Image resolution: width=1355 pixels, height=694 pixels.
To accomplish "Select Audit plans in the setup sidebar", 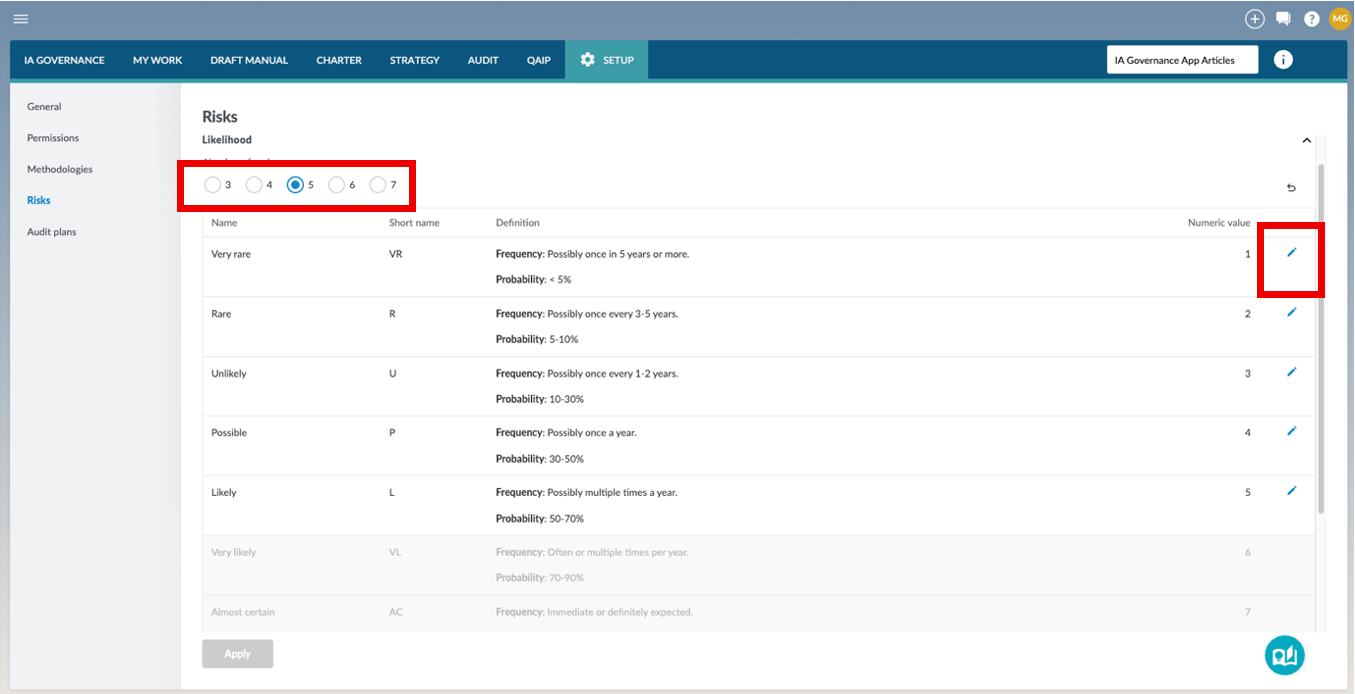I will [52, 232].
